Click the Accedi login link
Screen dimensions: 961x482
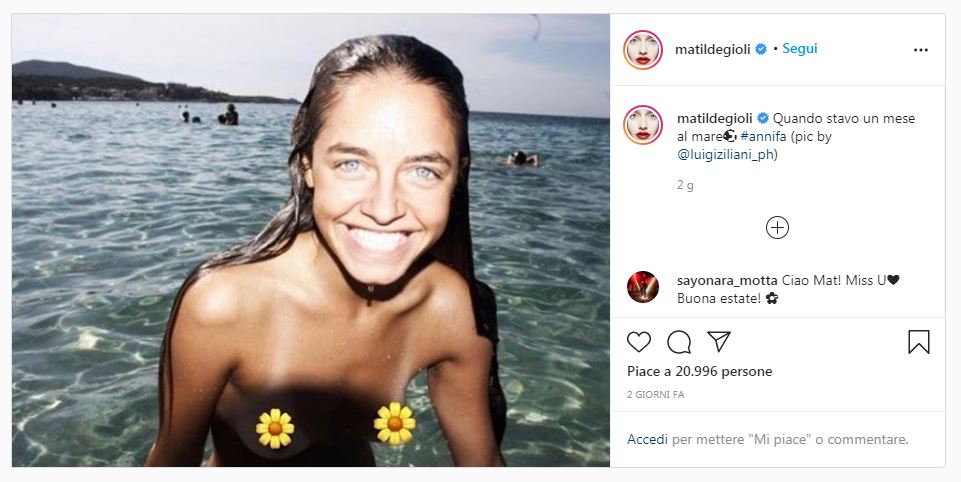[x=647, y=439]
